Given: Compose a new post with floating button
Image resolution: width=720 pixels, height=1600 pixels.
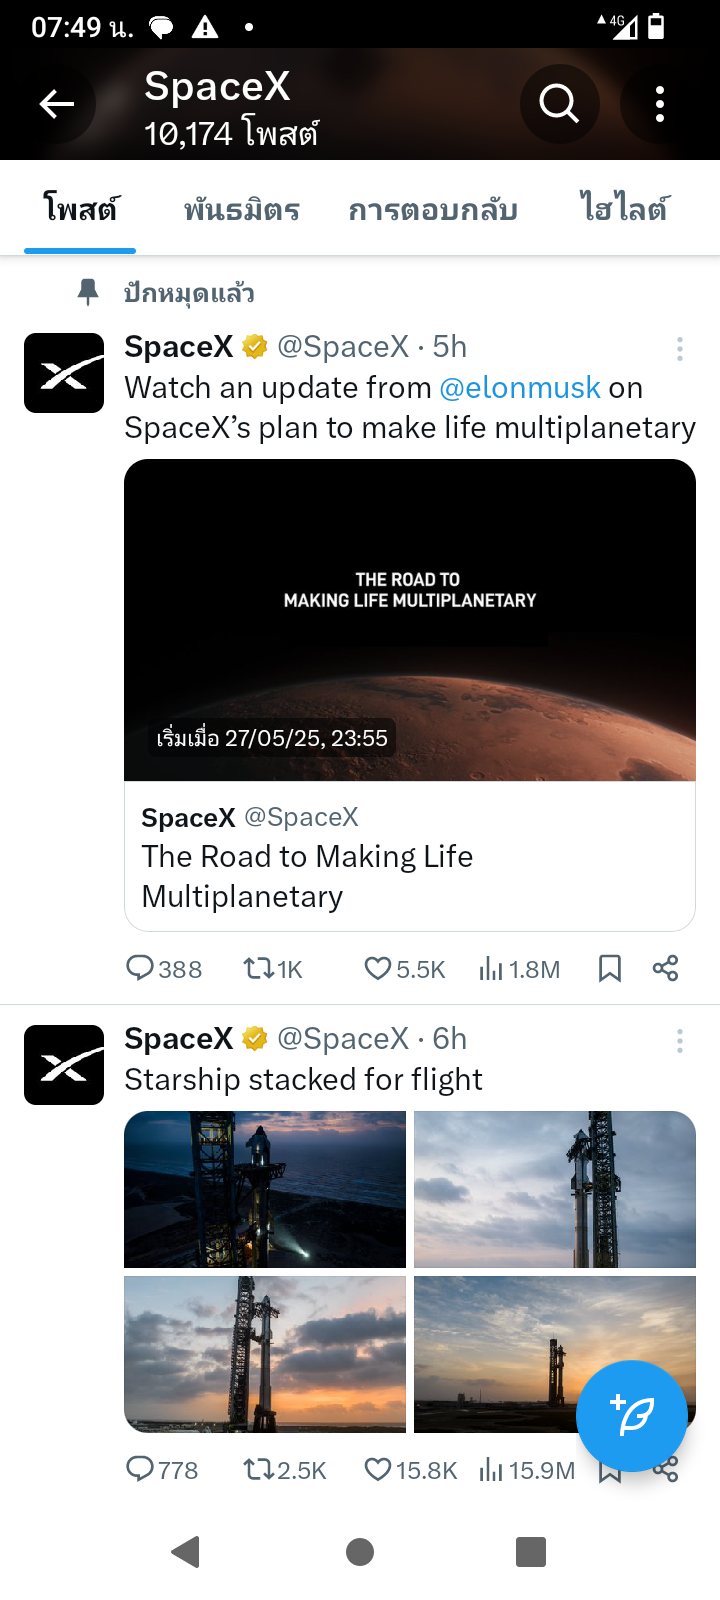Looking at the screenshot, I should (x=631, y=1416).
